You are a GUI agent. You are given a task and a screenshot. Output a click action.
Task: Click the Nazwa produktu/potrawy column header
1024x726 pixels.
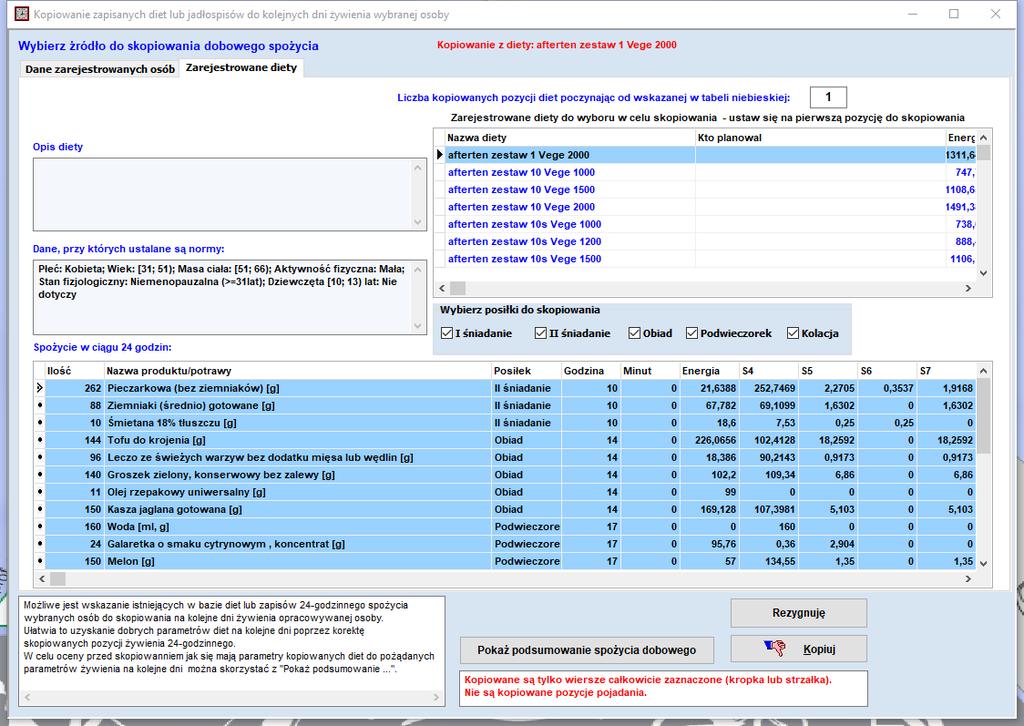[298, 371]
